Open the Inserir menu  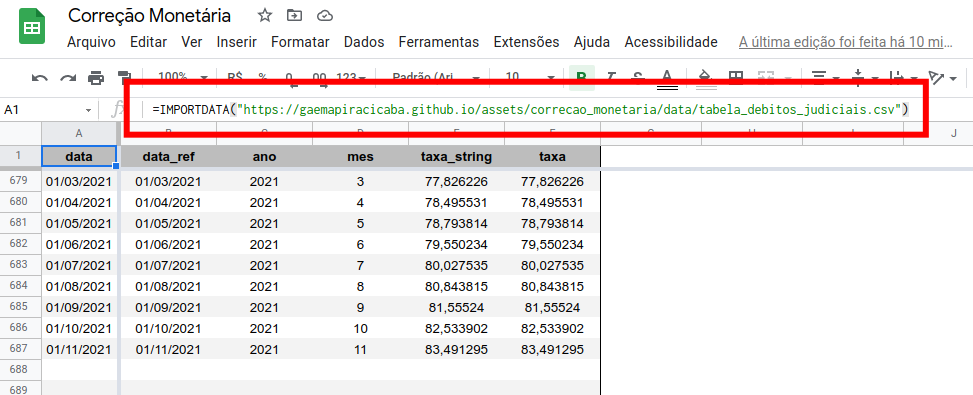click(236, 42)
